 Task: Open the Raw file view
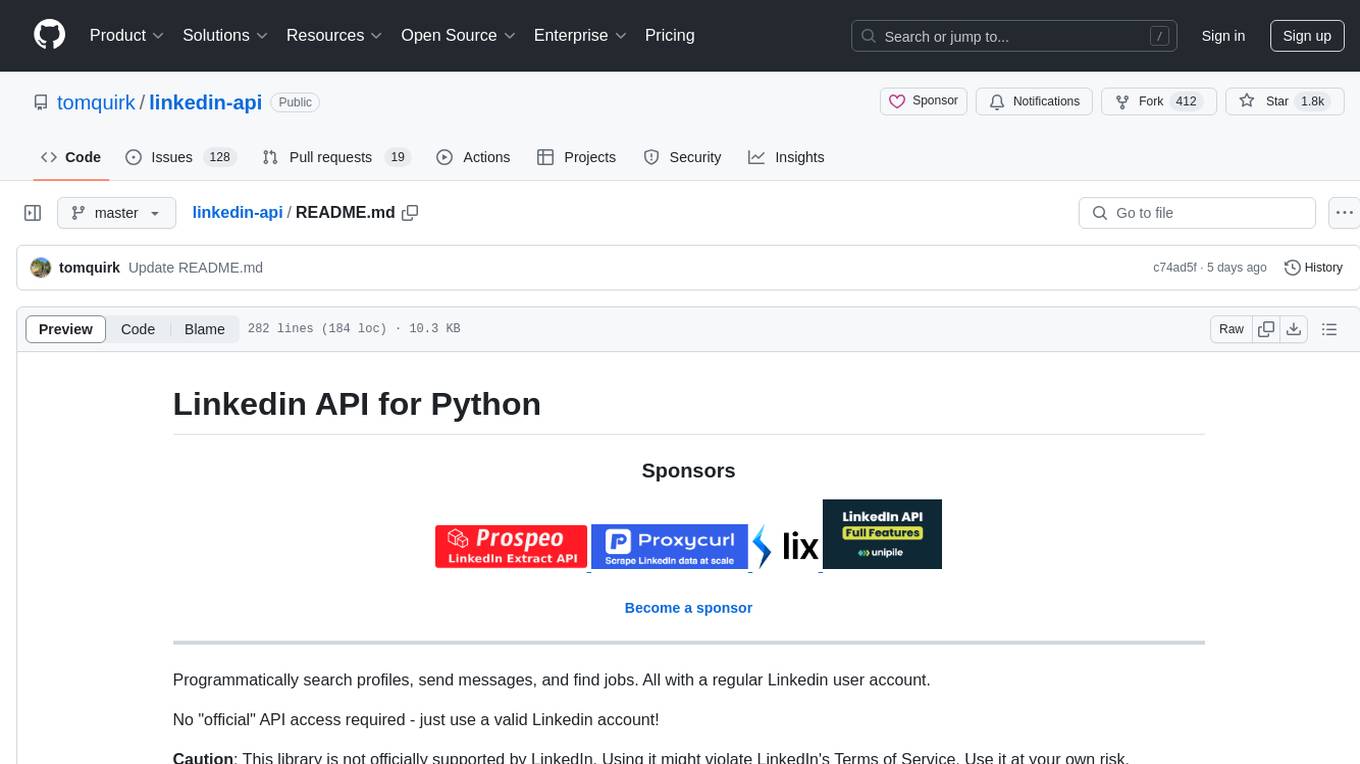click(x=1232, y=329)
